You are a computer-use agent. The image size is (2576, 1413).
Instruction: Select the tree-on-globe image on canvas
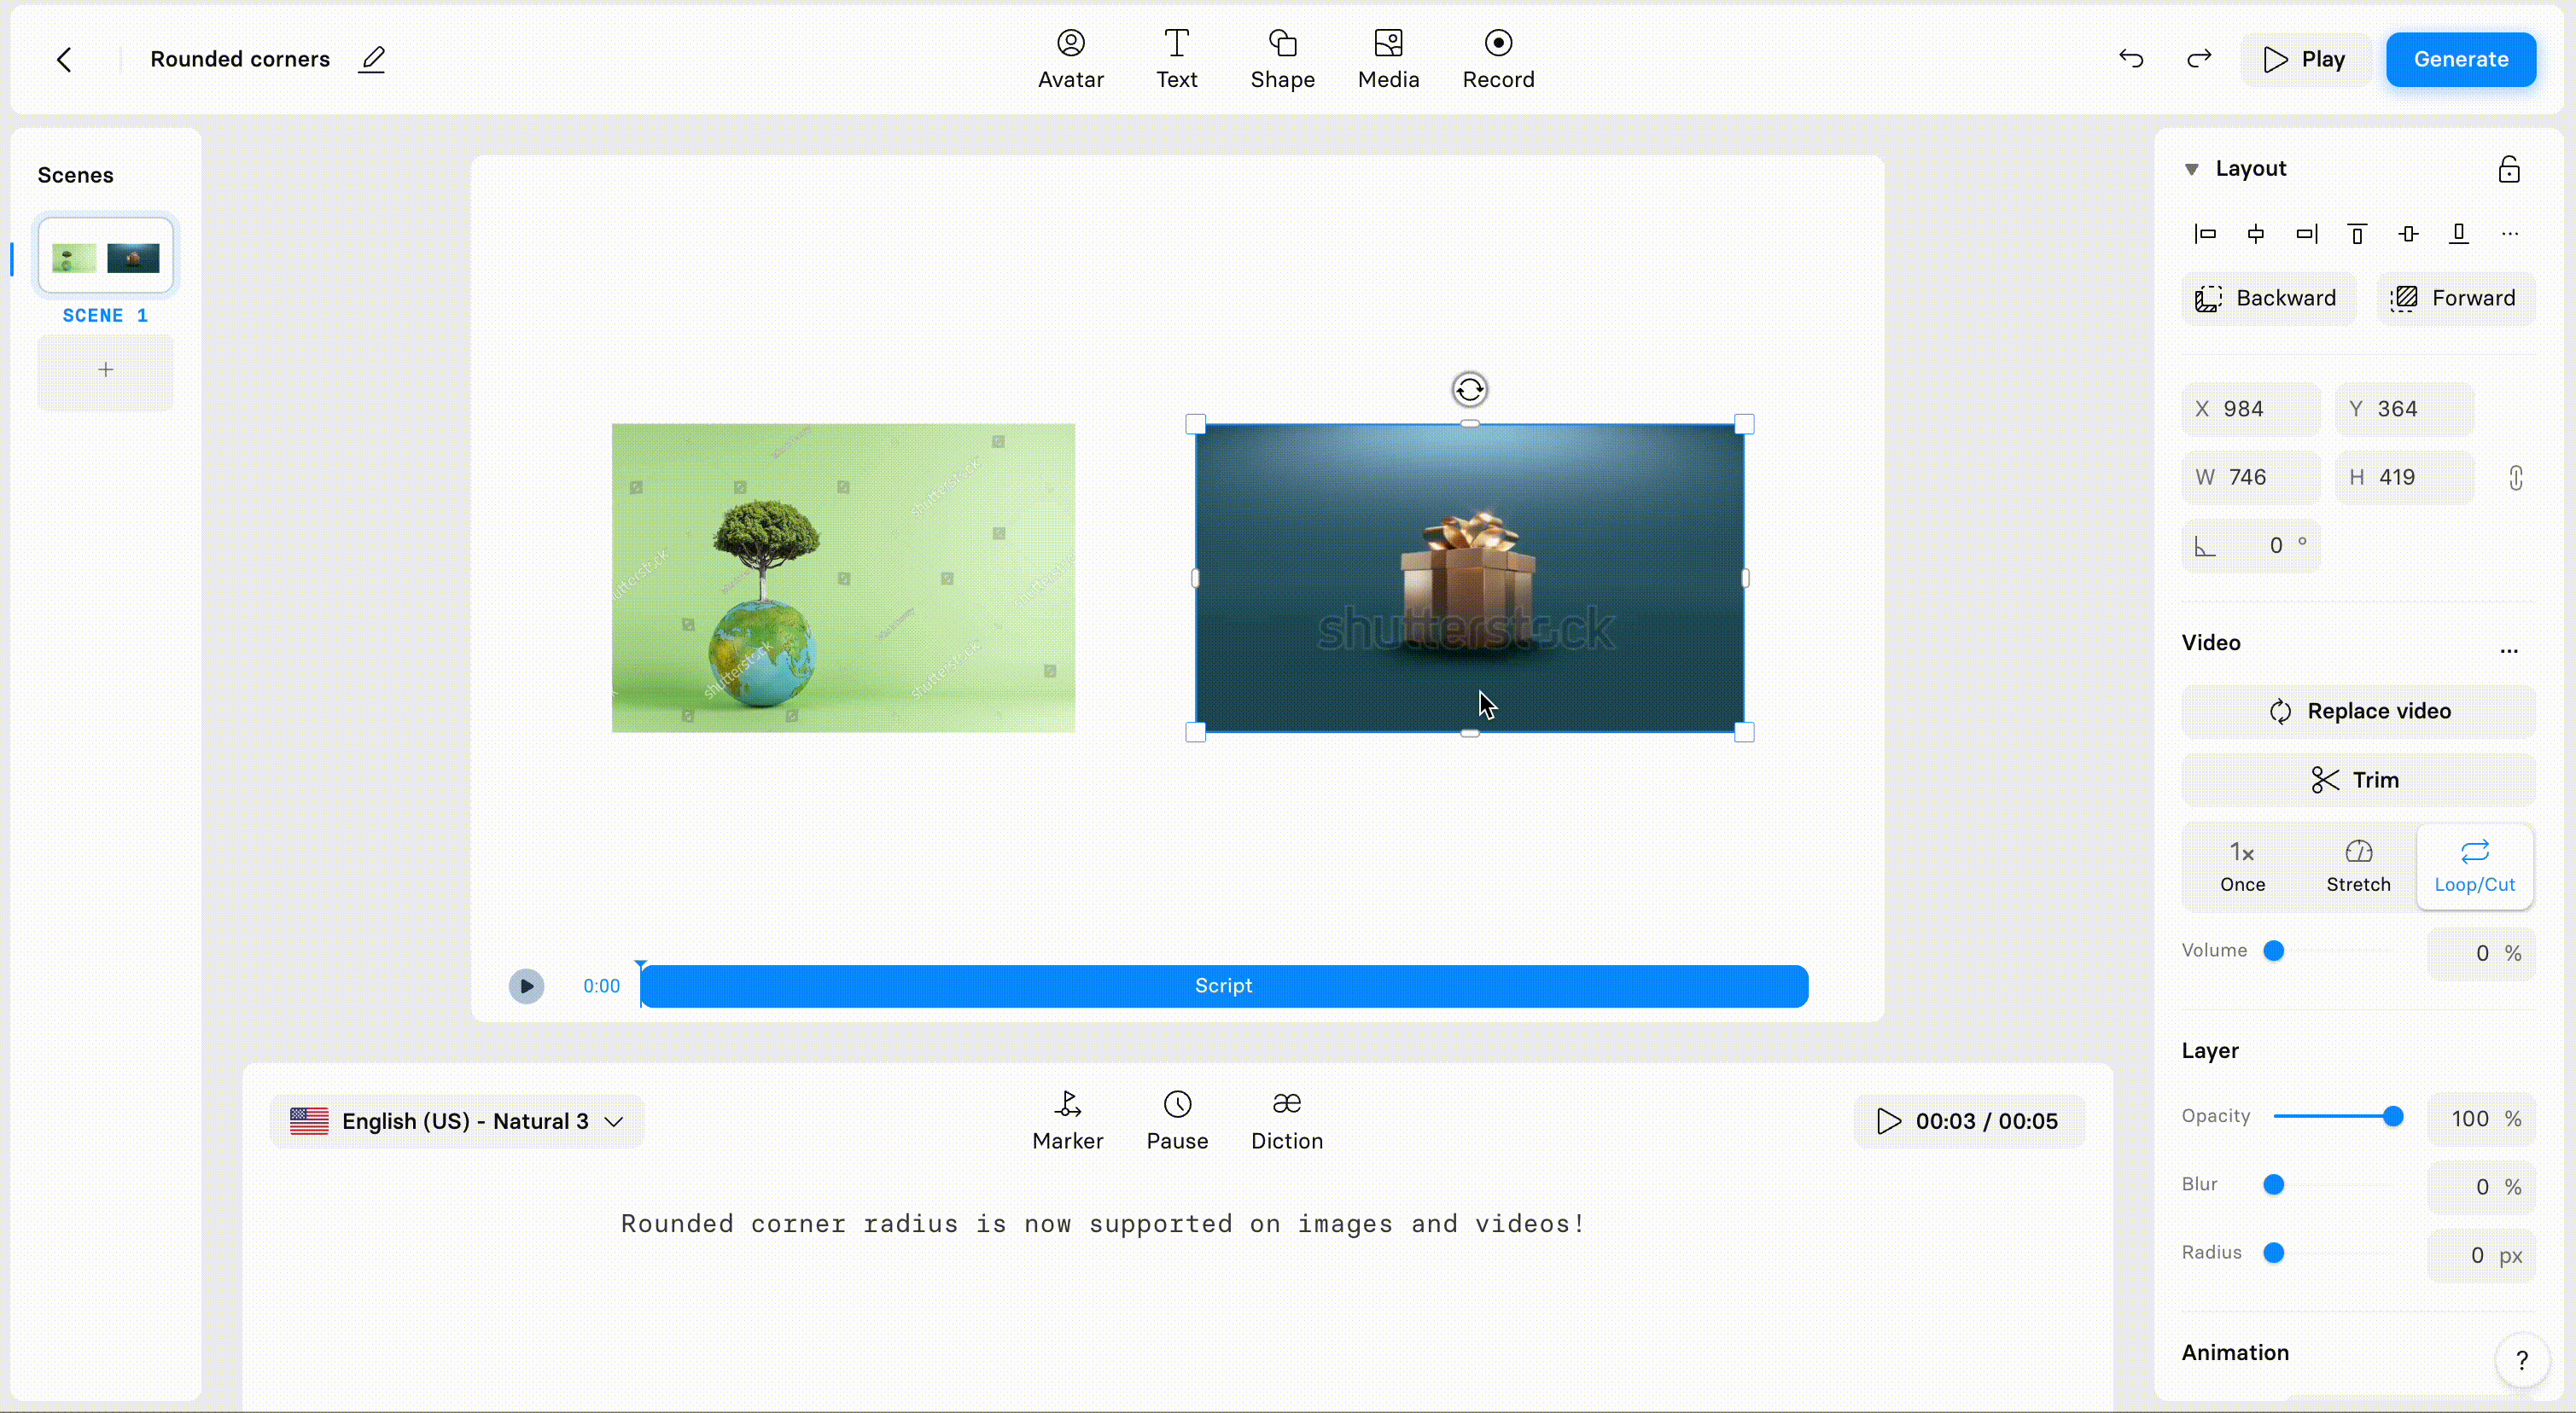[x=843, y=578]
